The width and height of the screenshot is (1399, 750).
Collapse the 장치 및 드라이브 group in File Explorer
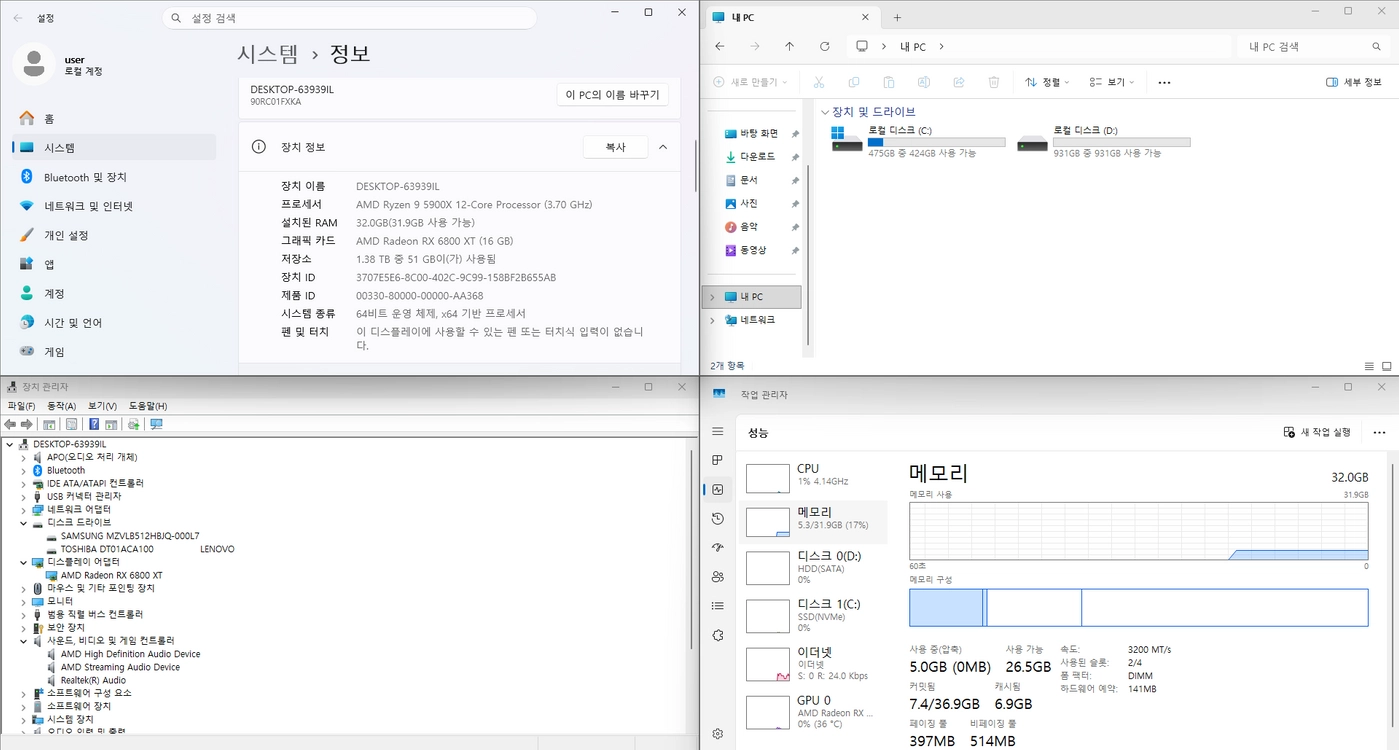click(x=824, y=112)
